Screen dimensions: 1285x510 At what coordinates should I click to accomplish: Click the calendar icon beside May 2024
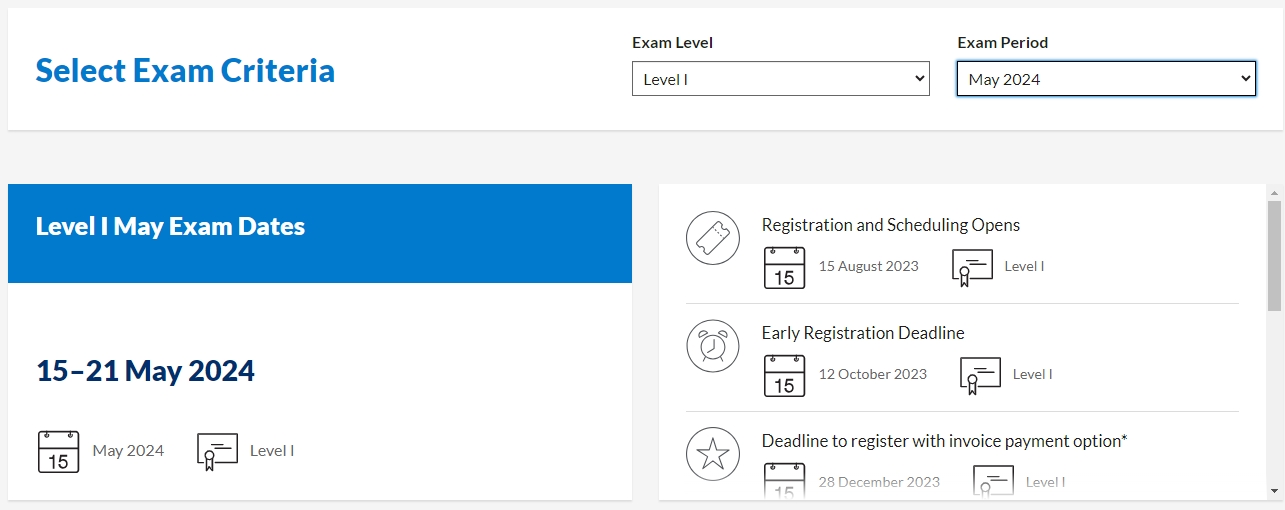58,451
